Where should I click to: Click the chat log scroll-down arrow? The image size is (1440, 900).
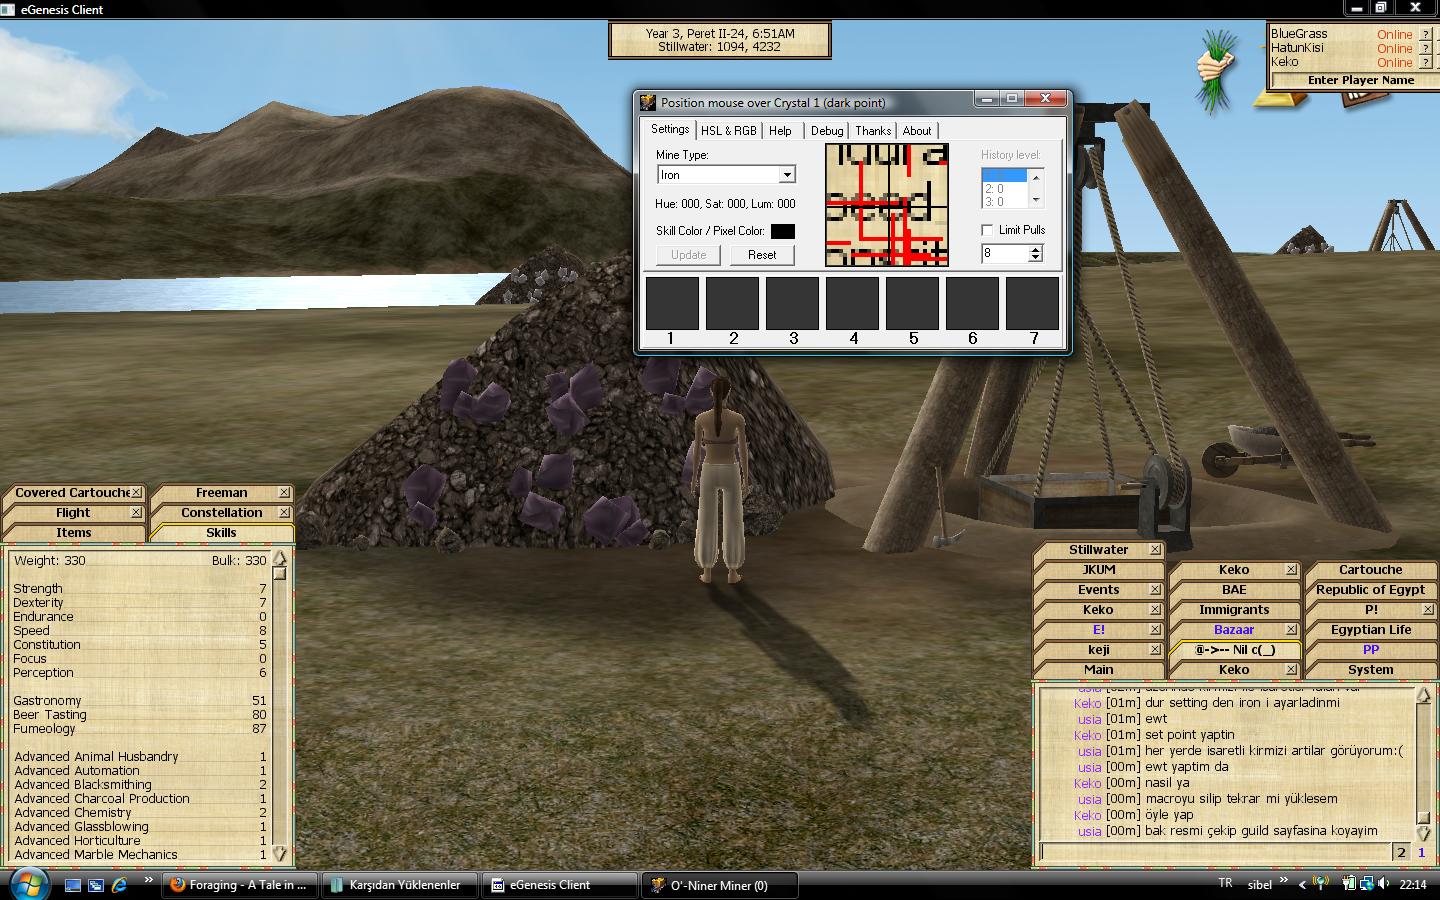(x=1424, y=832)
